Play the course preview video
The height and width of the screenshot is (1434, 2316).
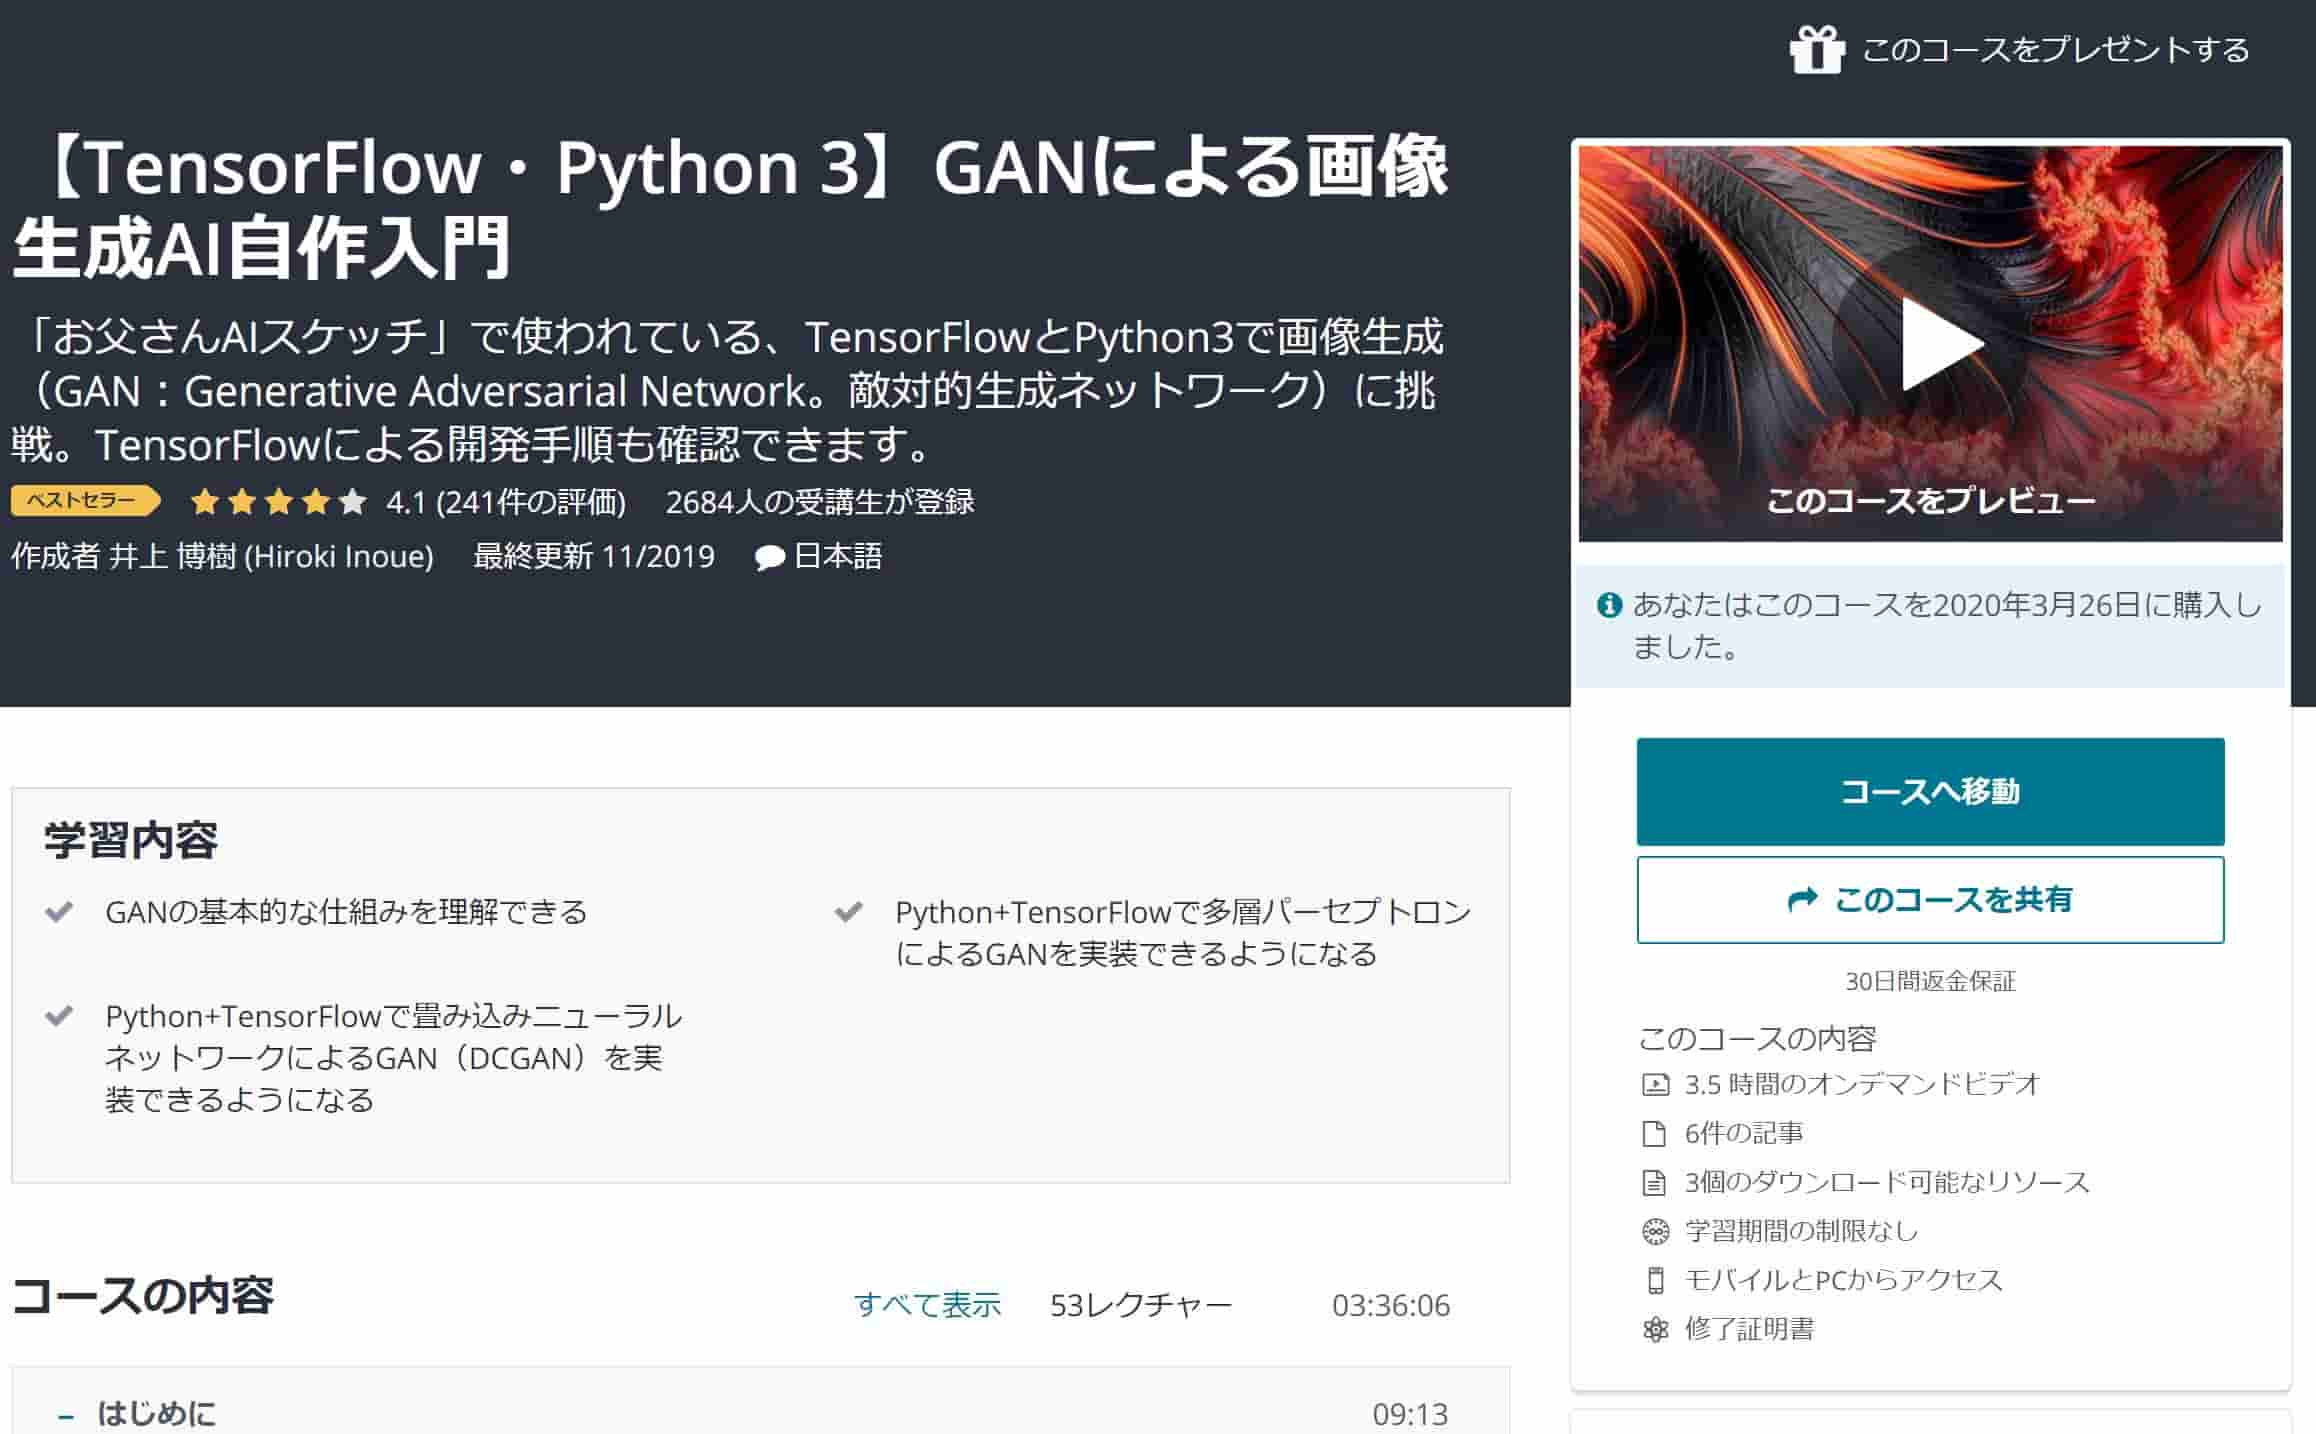click(x=1941, y=343)
